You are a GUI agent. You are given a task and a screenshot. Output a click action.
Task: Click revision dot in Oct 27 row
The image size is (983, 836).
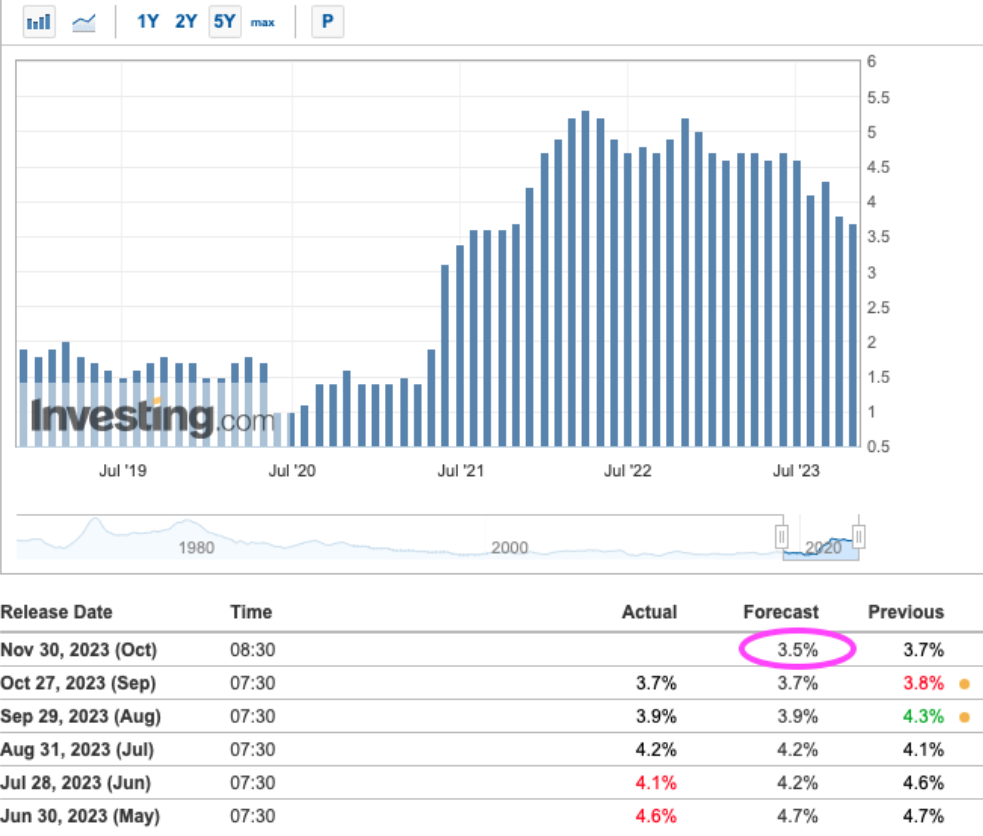965,684
